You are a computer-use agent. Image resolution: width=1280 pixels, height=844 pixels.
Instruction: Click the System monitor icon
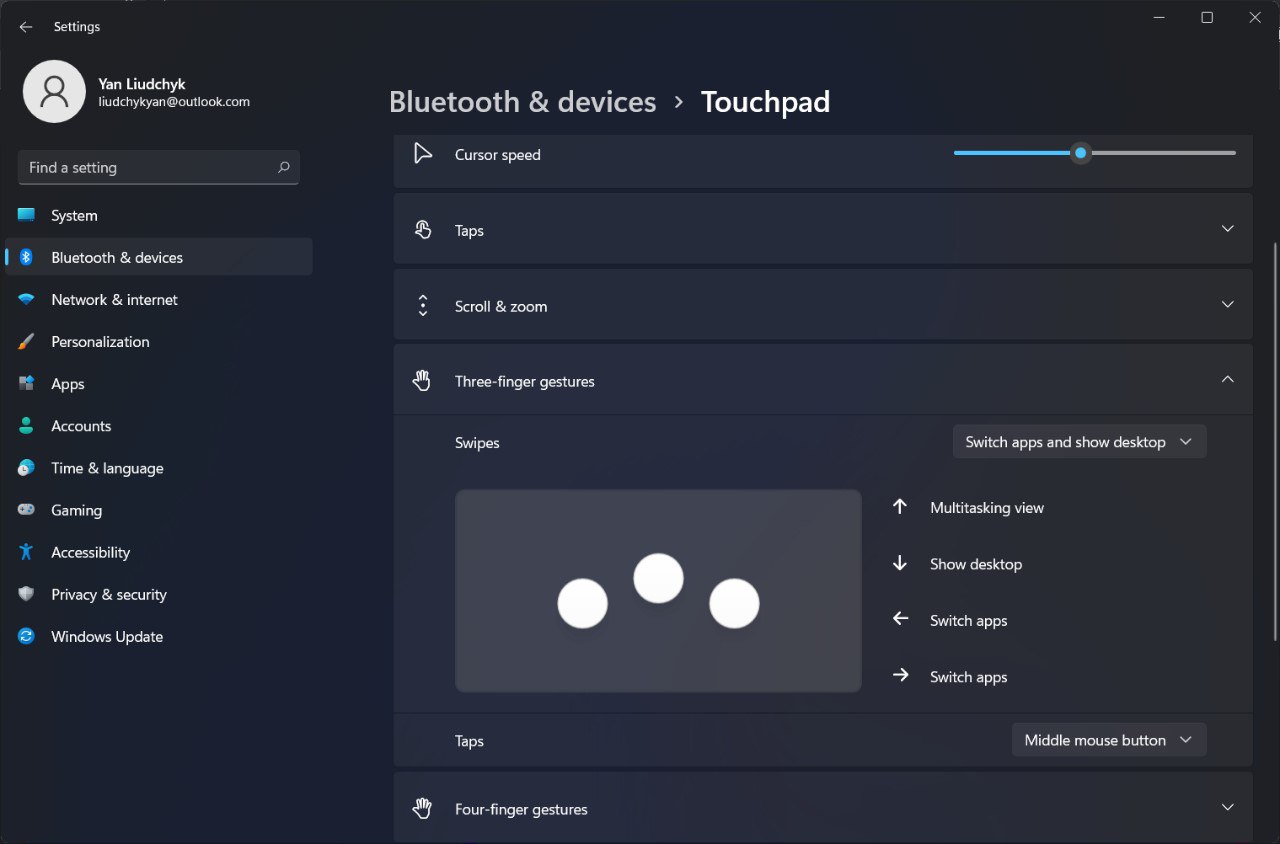coord(26,215)
